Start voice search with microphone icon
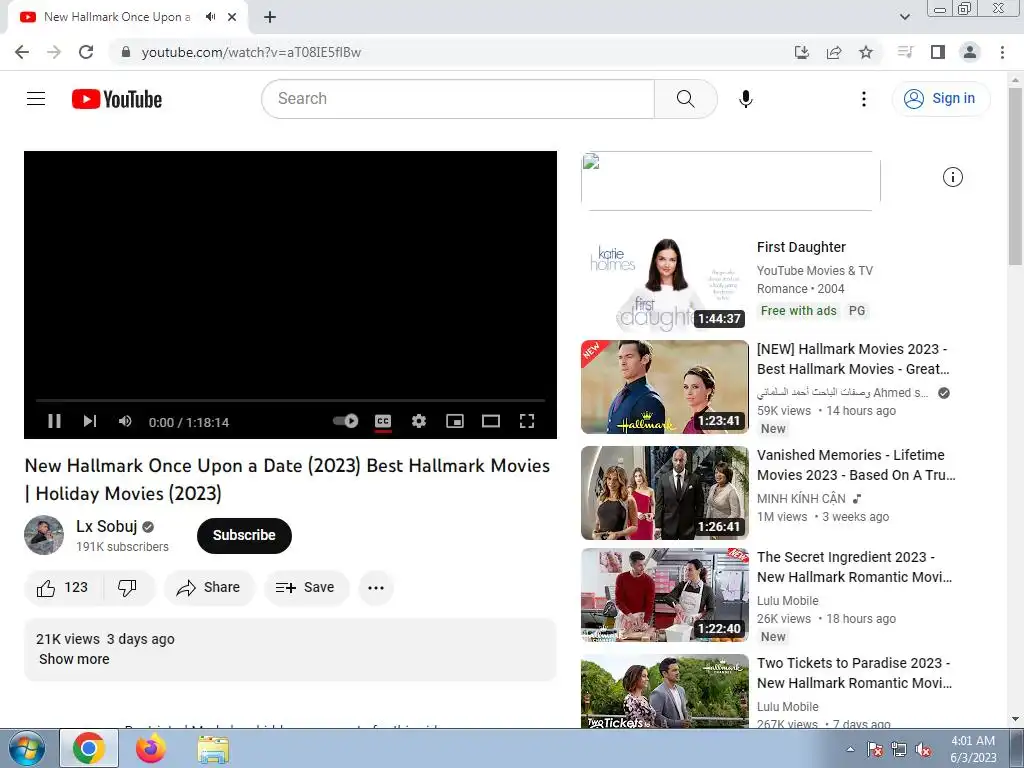This screenshot has height=768, width=1024. [746, 99]
